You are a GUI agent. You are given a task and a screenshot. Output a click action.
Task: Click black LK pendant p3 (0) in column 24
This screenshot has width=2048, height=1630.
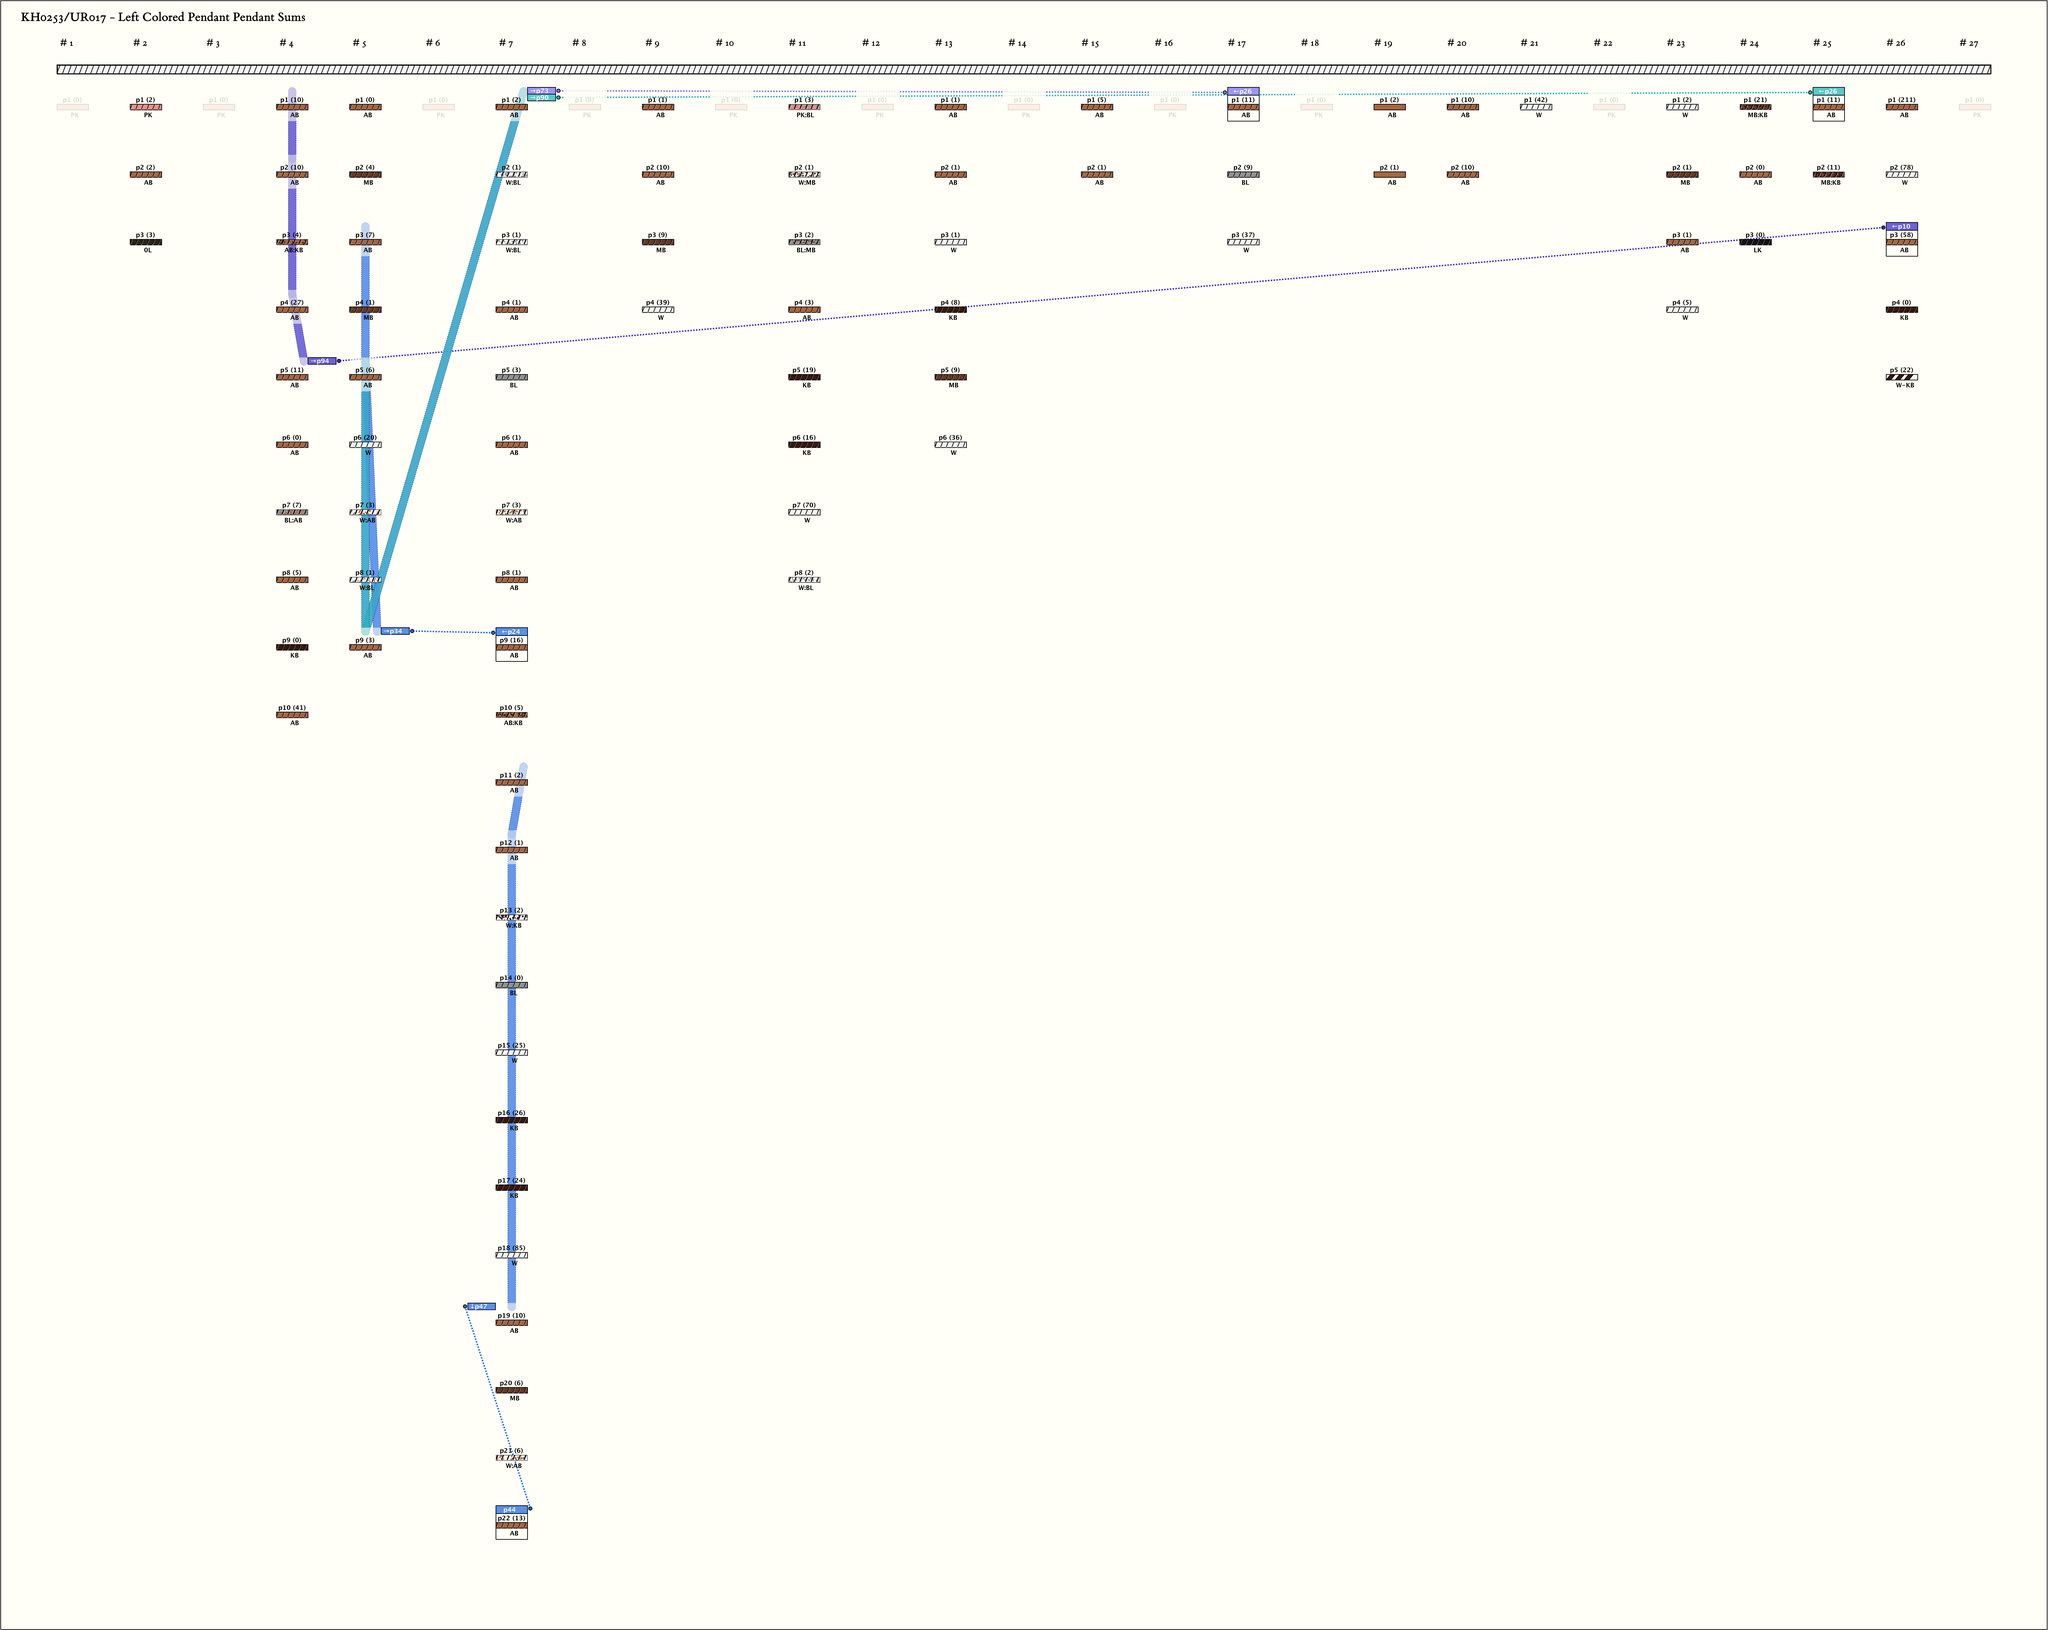pyautogui.click(x=1755, y=242)
